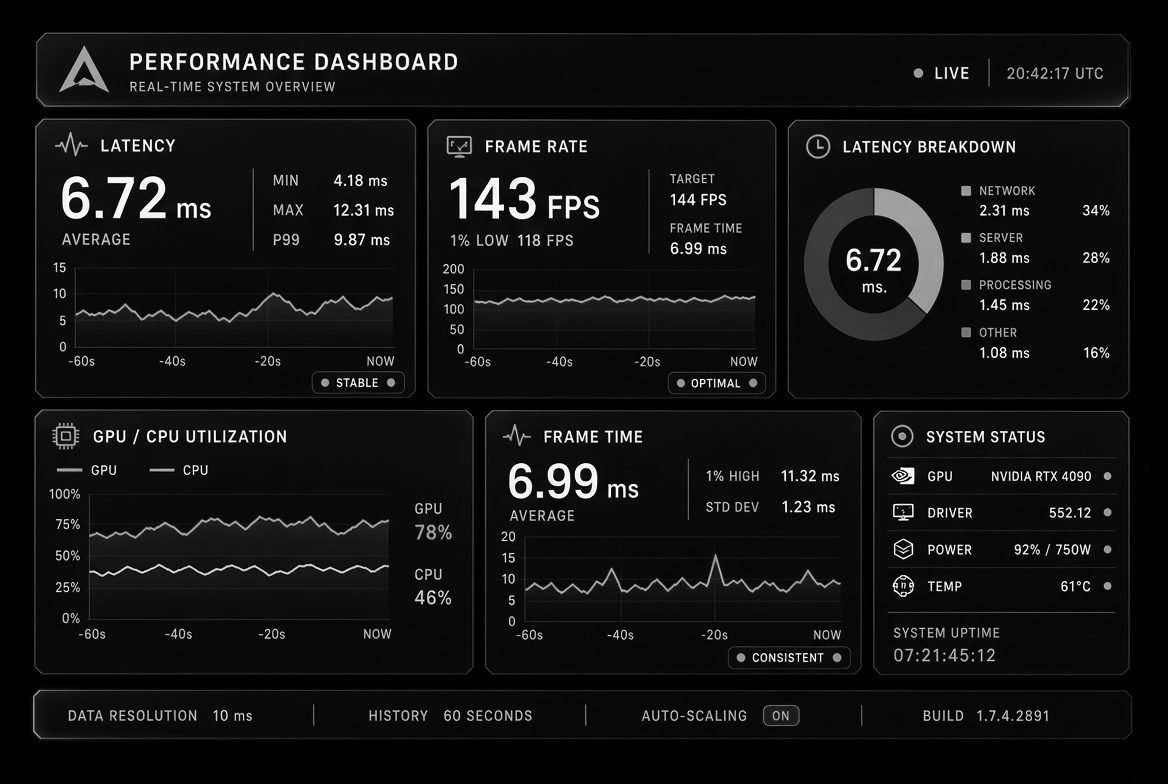Click the Performance Dashboard title
This screenshot has width=1168, height=784.
tap(293, 62)
